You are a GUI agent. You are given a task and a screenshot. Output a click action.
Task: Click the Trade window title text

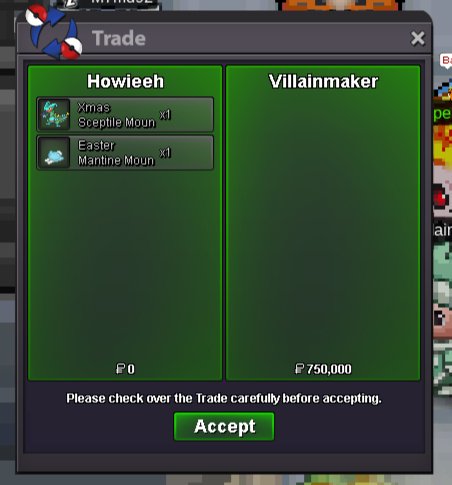119,38
